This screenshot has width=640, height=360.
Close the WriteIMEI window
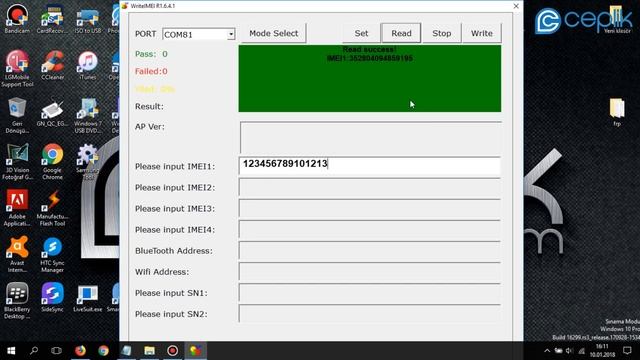tap(516, 6)
